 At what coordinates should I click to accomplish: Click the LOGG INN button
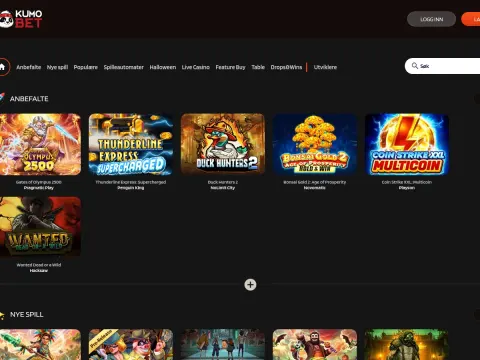coord(431,19)
